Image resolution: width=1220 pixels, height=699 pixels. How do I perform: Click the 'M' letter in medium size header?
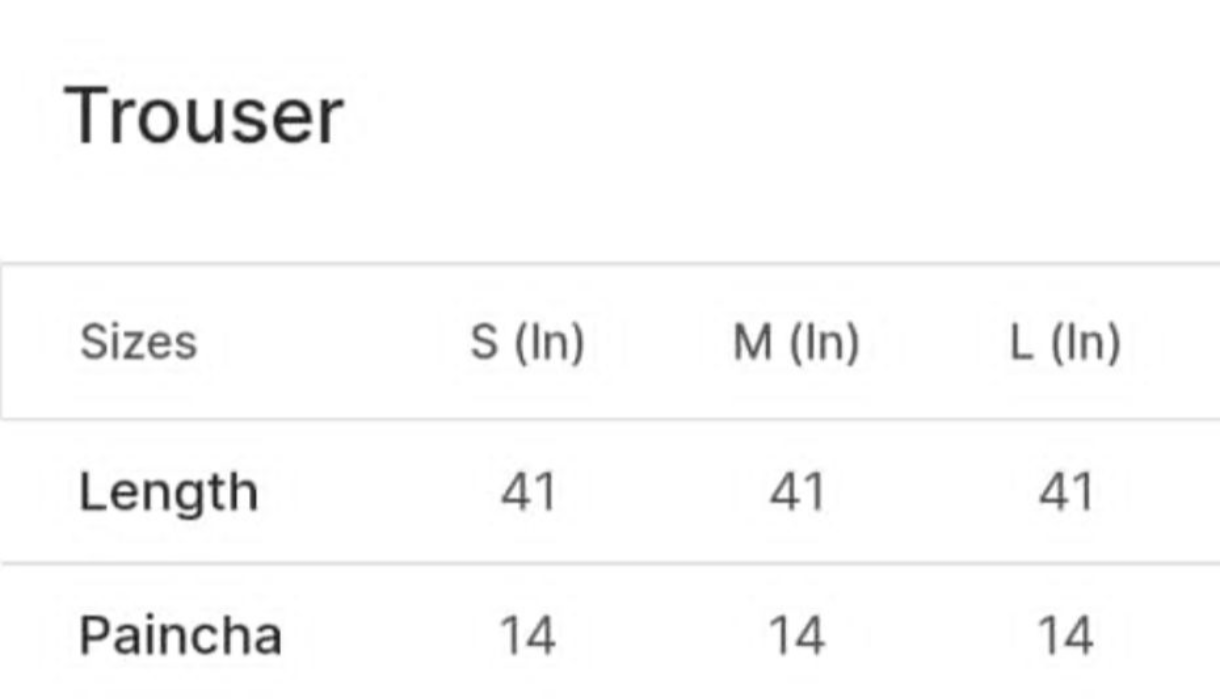(x=751, y=342)
